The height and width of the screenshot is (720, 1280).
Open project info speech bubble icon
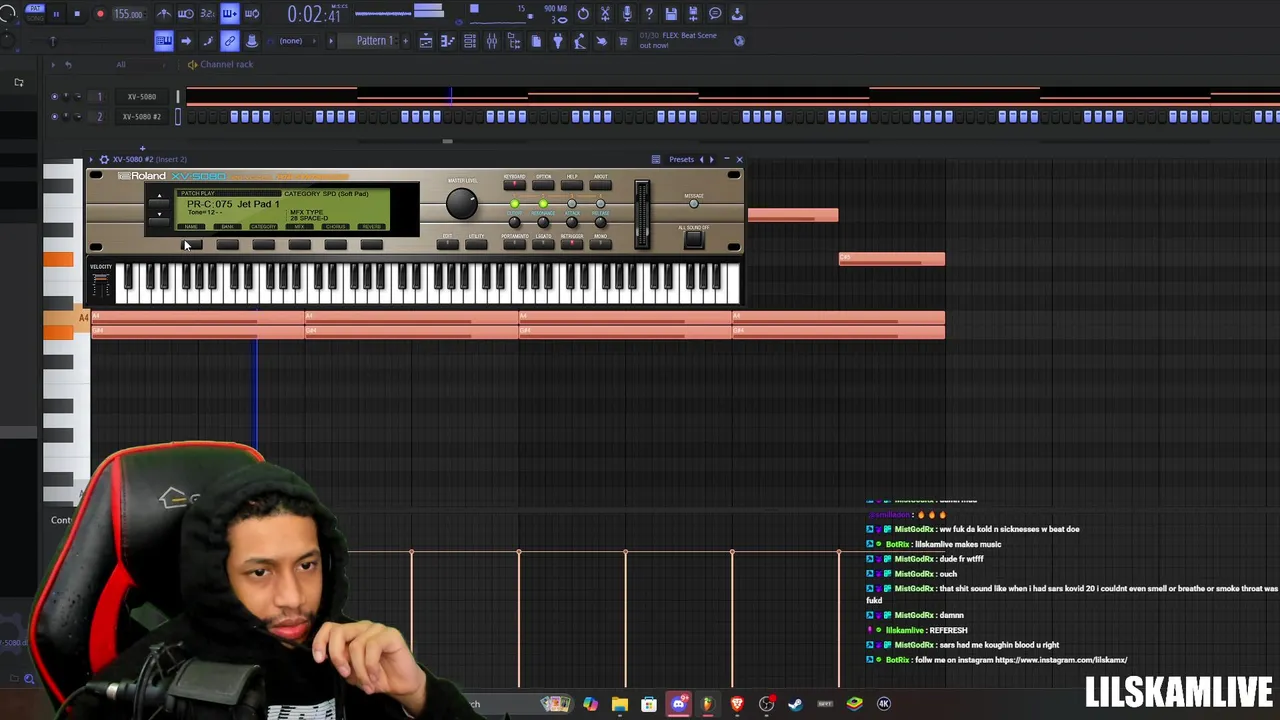pos(715,14)
